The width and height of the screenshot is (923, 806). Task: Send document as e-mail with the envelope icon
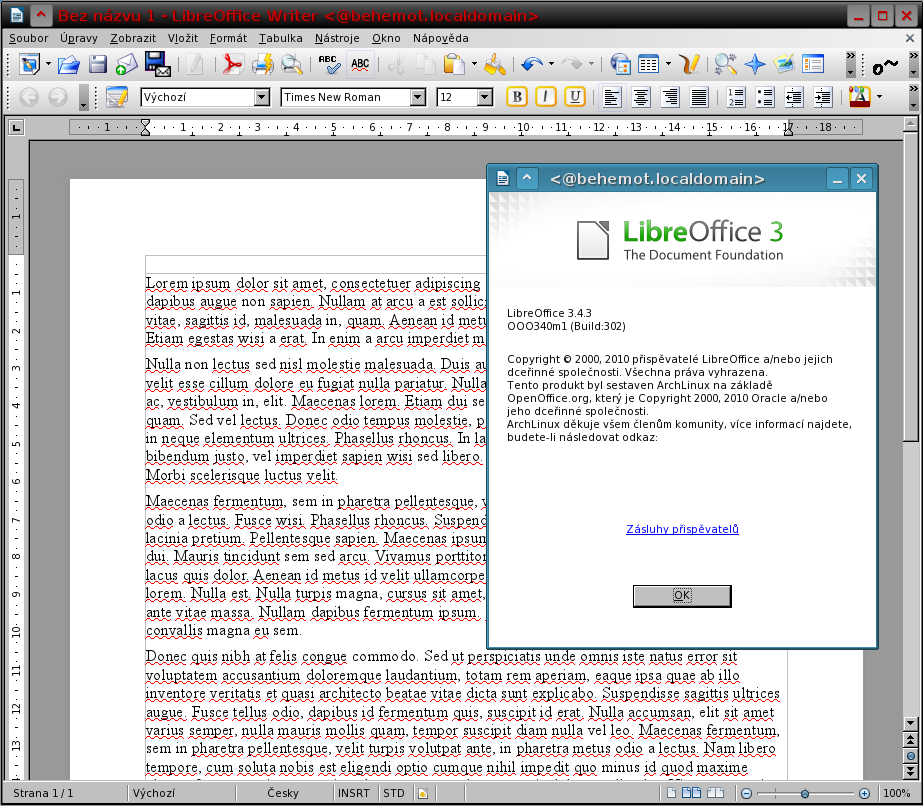(x=126, y=64)
